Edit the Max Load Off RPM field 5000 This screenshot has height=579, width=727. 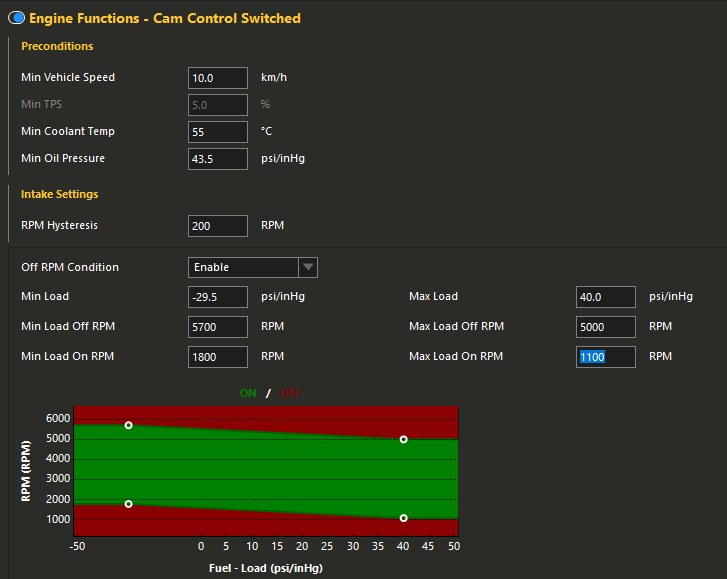click(606, 327)
